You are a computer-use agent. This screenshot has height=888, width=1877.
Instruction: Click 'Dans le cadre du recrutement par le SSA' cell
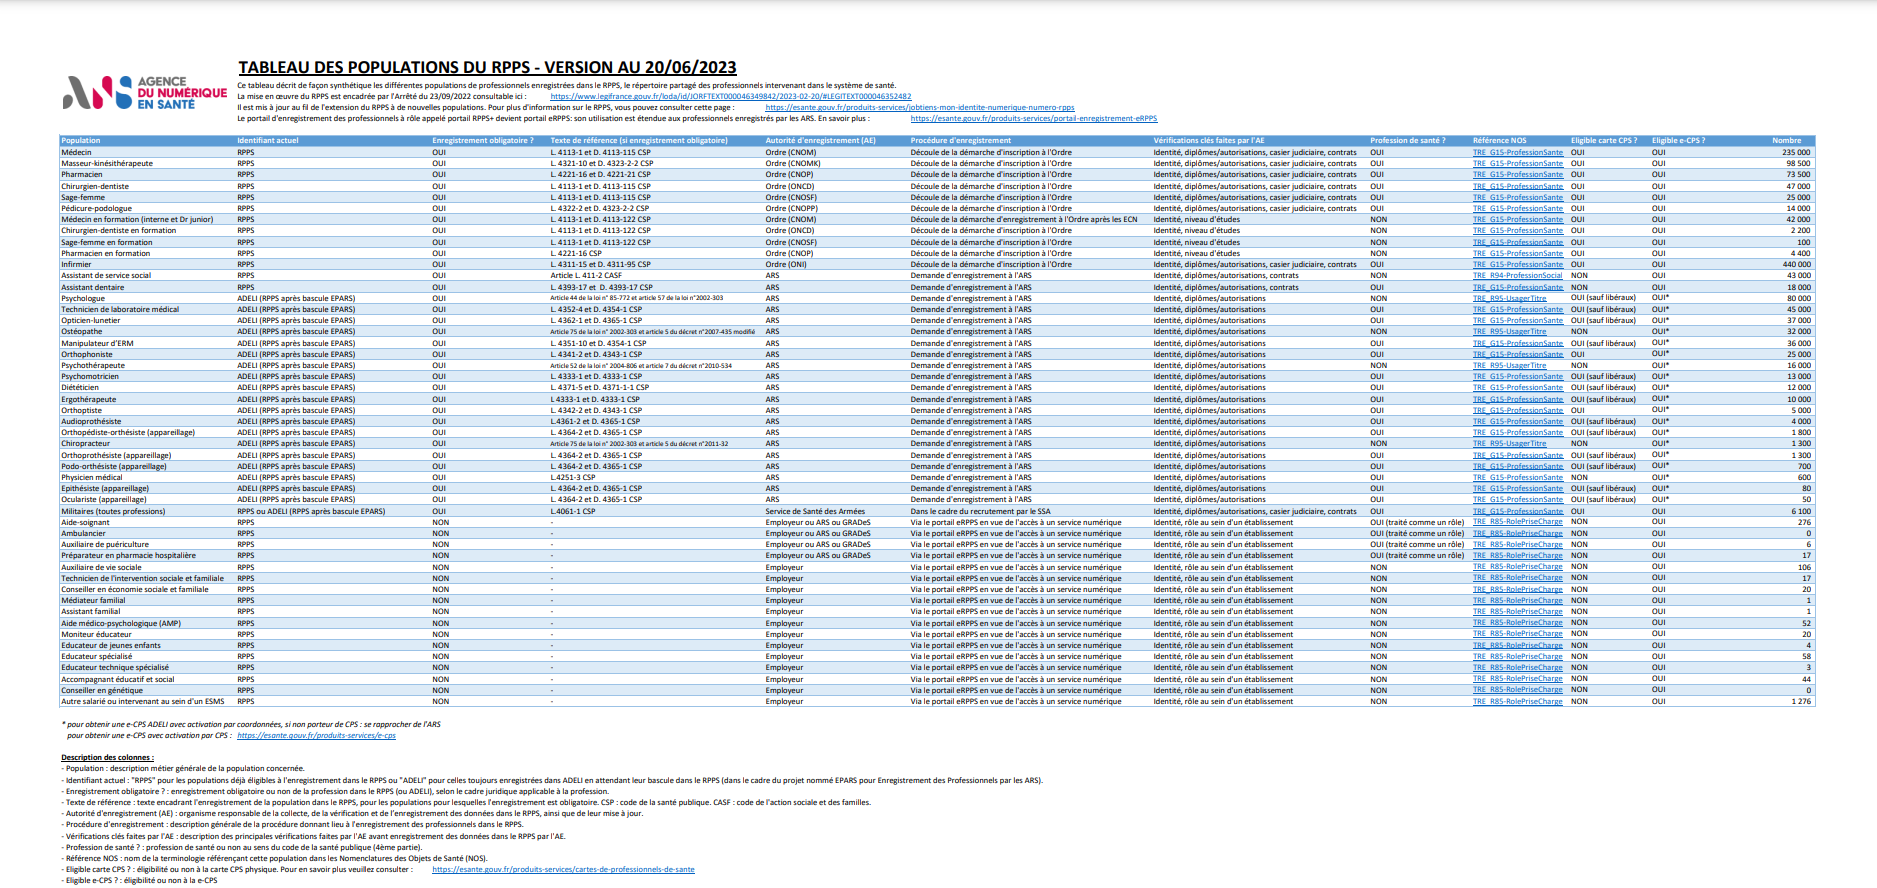coord(980,511)
